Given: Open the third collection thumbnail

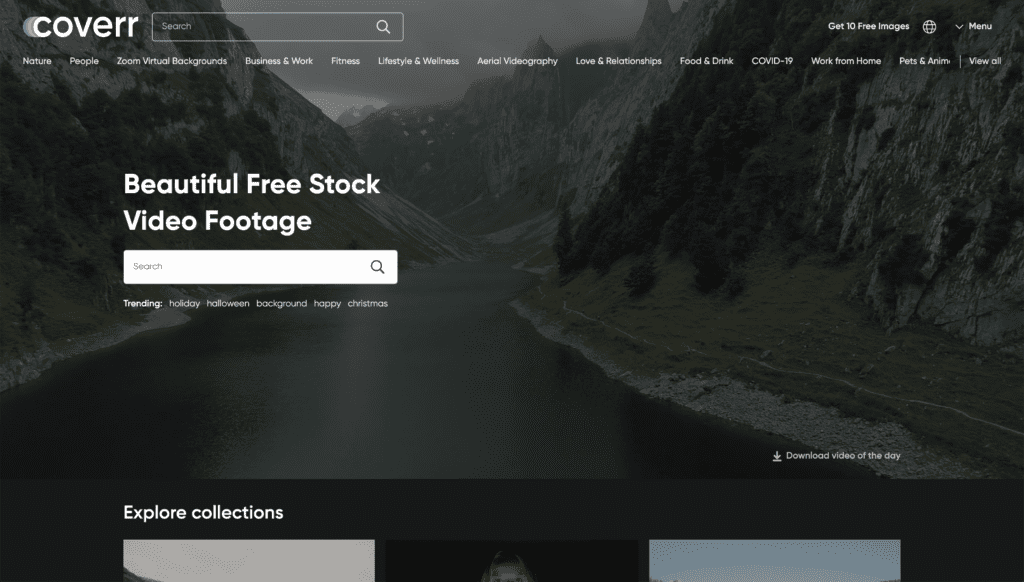Looking at the screenshot, I should [x=775, y=560].
